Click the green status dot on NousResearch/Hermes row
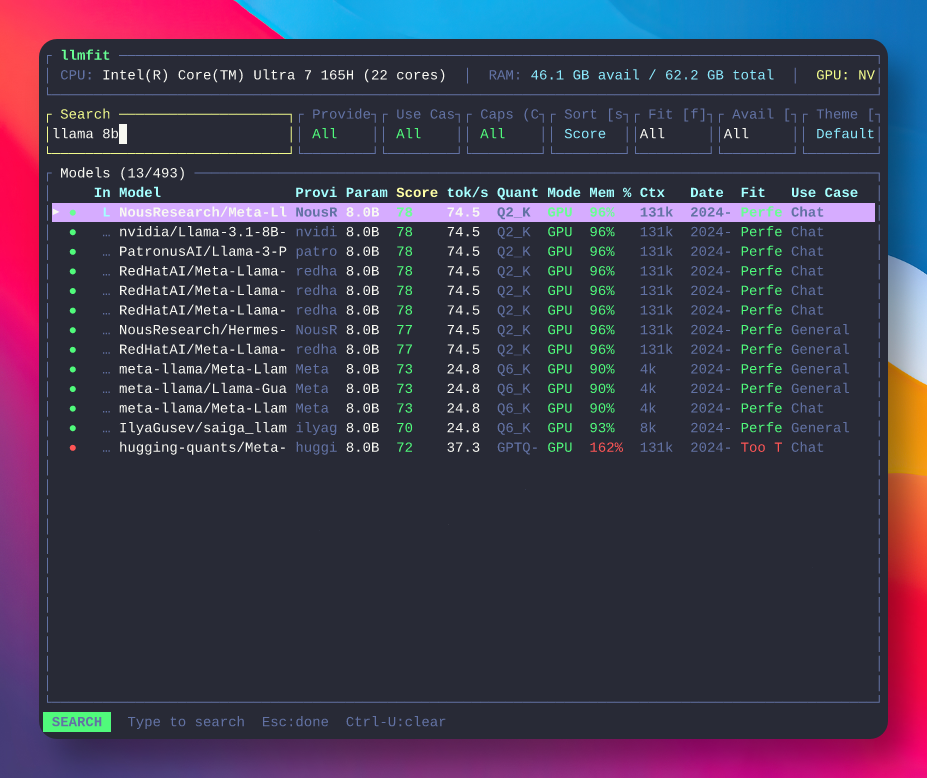The height and width of the screenshot is (778, 927). [73, 330]
